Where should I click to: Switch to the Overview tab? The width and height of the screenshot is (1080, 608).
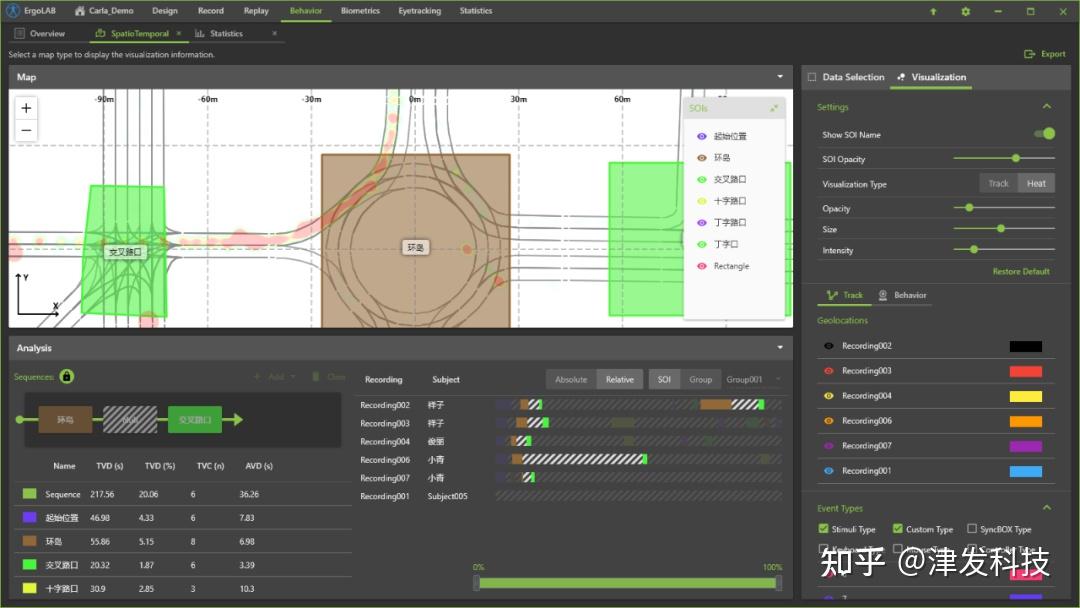point(41,33)
